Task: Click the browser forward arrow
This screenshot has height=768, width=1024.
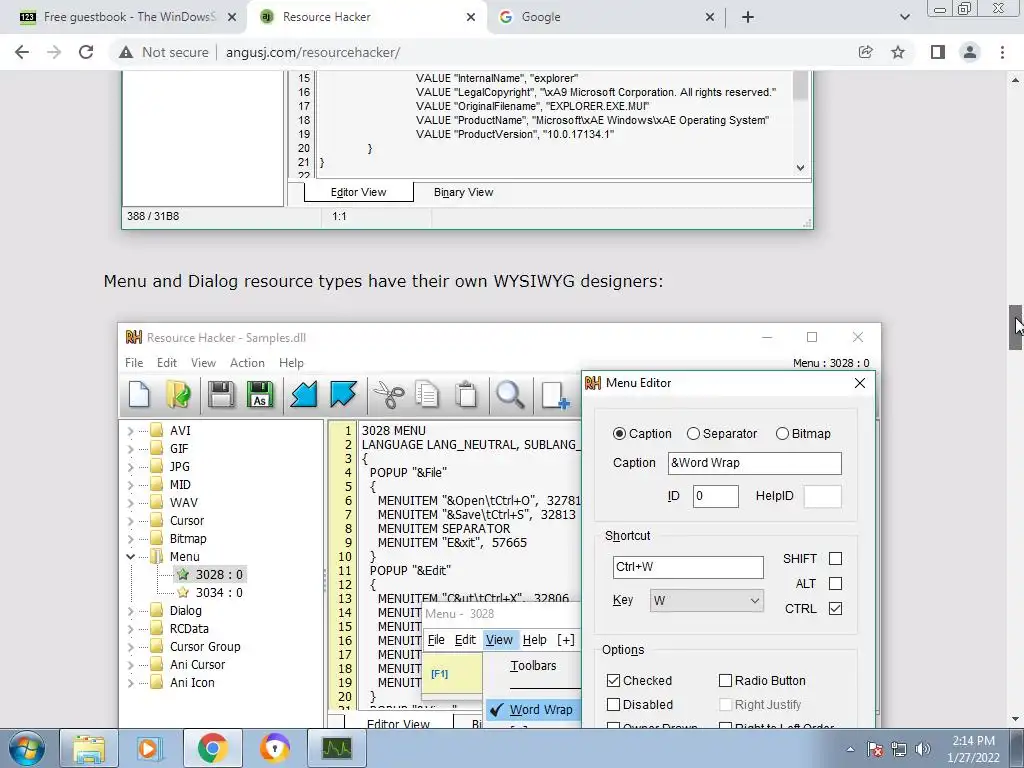Action: [54, 52]
